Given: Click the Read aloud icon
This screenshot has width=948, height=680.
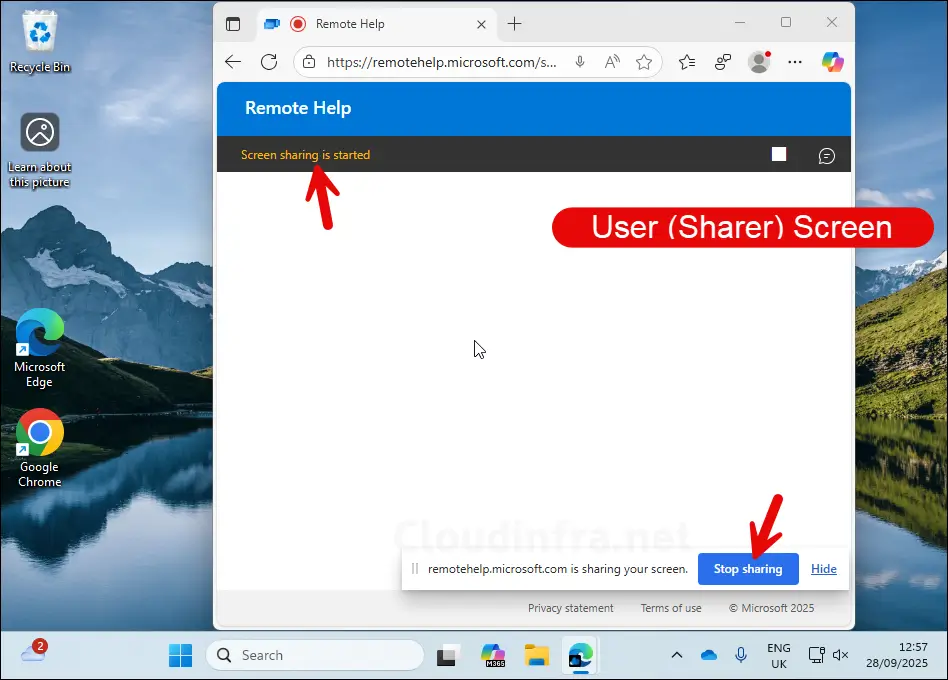Looking at the screenshot, I should click(x=612, y=62).
